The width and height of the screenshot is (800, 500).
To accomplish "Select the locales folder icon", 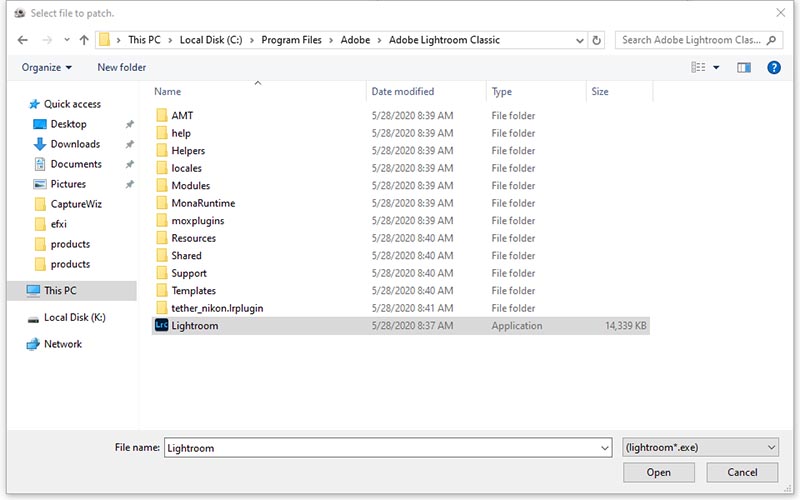I will tap(161, 168).
